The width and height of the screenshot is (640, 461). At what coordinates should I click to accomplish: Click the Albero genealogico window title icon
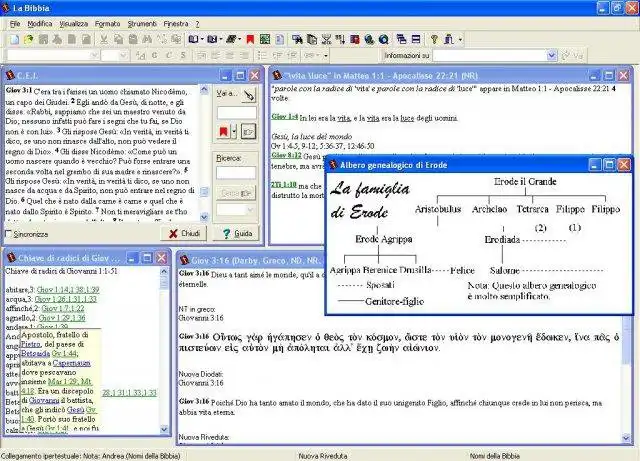click(x=333, y=165)
